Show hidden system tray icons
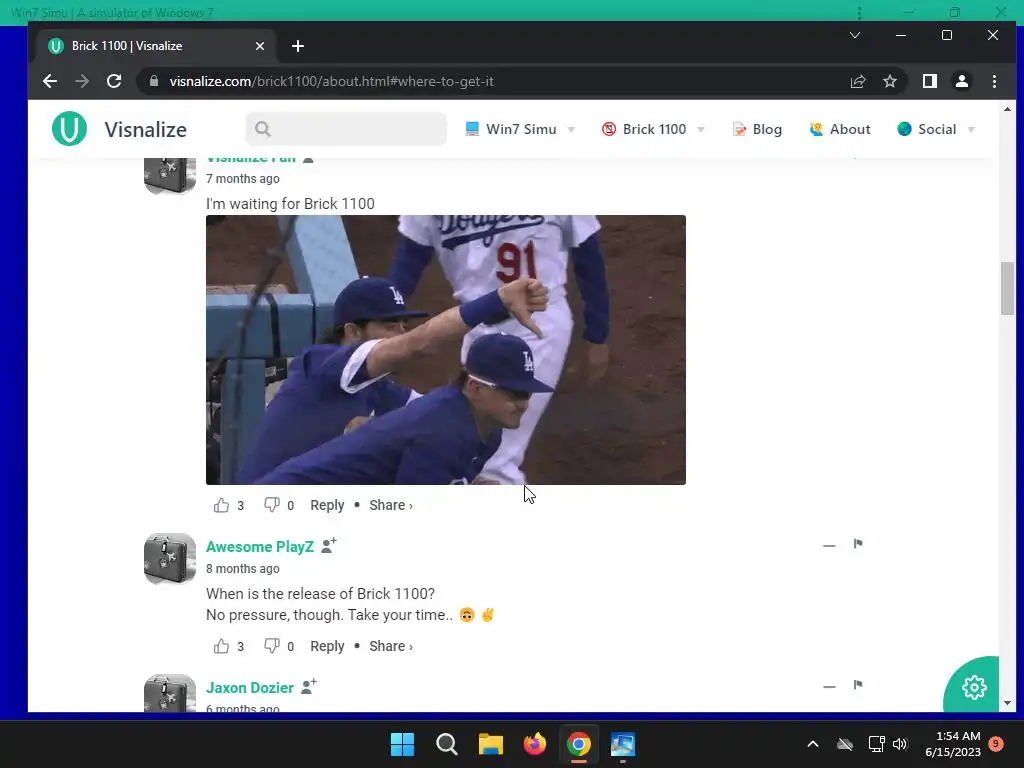 (x=812, y=744)
